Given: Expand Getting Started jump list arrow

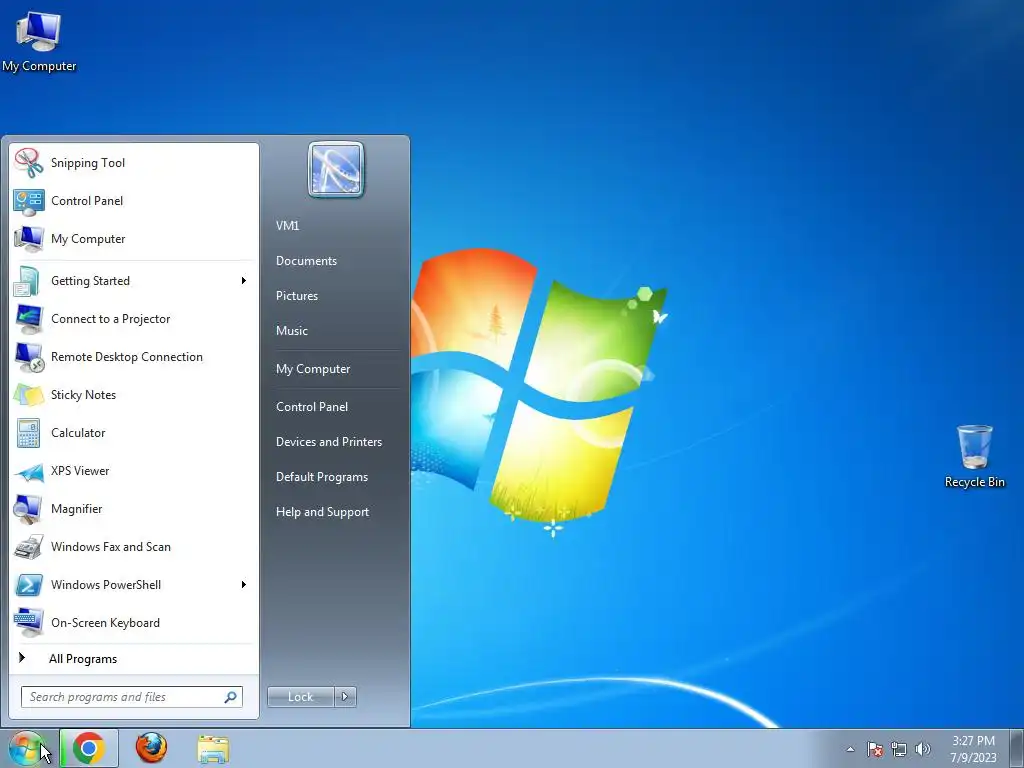Looking at the screenshot, I should (x=244, y=281).
